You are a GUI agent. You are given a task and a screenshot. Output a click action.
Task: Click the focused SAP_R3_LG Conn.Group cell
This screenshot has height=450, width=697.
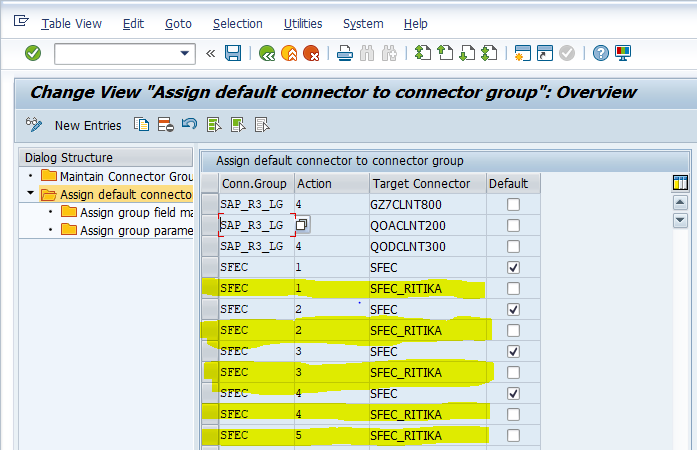pyautogui.click(x=256, y=225)
